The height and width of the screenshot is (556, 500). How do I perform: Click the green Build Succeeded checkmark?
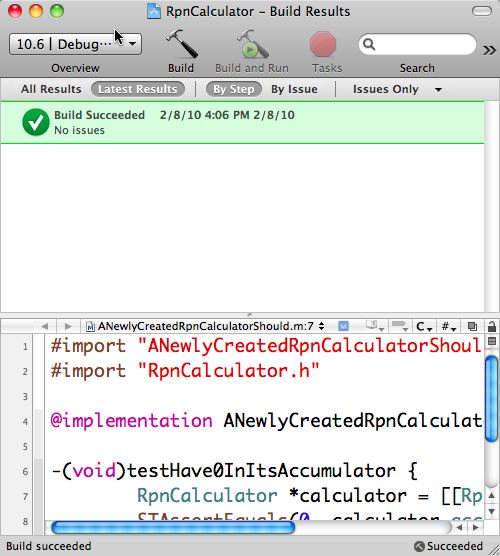coord(36,122)
